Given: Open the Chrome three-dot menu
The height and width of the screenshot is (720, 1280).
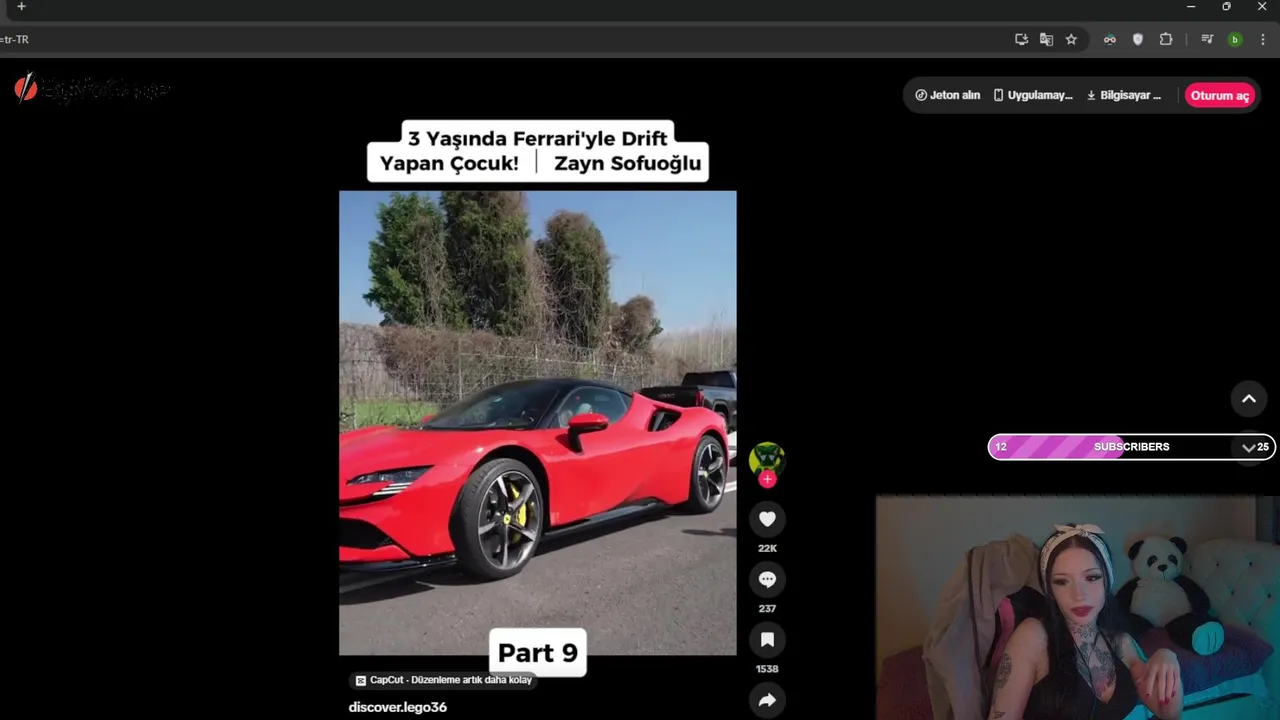Looking at the screenshot, I should [x=1262, y=39].
